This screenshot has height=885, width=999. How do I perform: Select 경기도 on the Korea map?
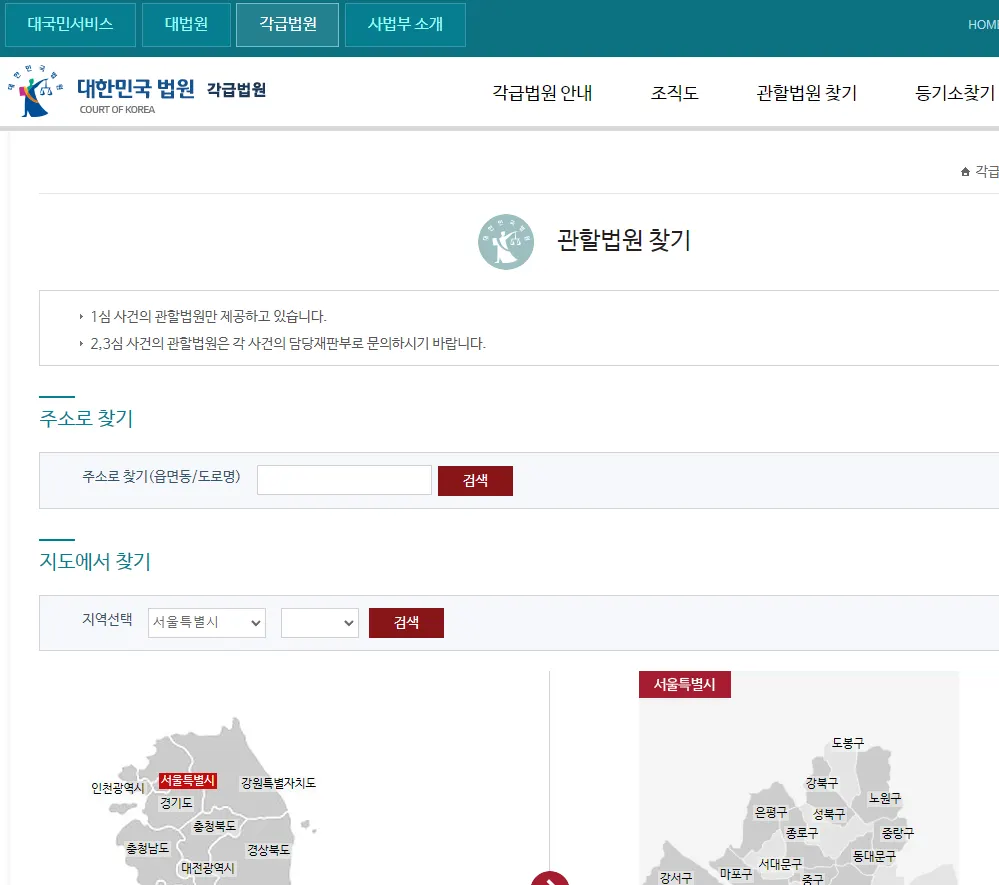(x=176, y=803)
